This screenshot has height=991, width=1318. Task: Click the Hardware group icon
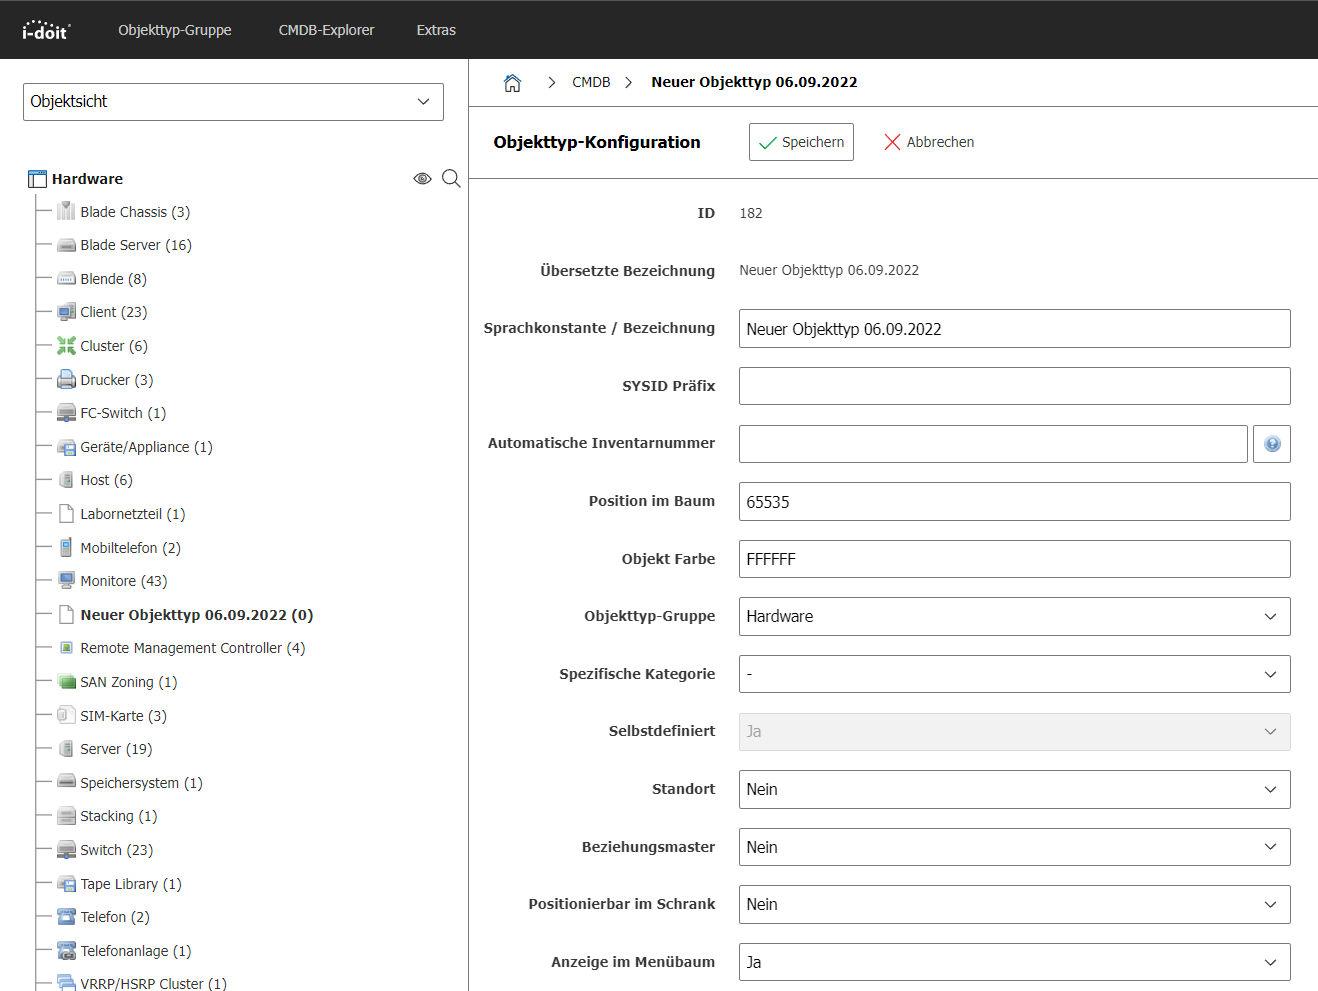point(38,179)
